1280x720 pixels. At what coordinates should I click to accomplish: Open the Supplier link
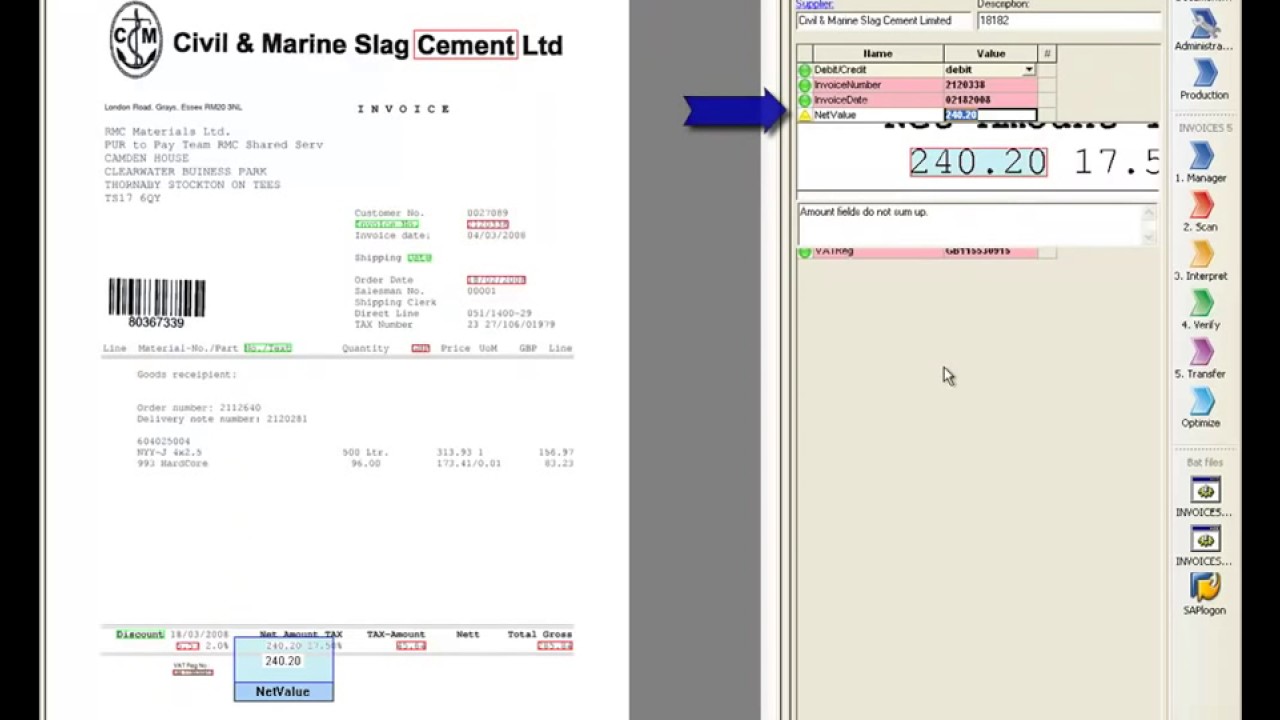[814, 5]
